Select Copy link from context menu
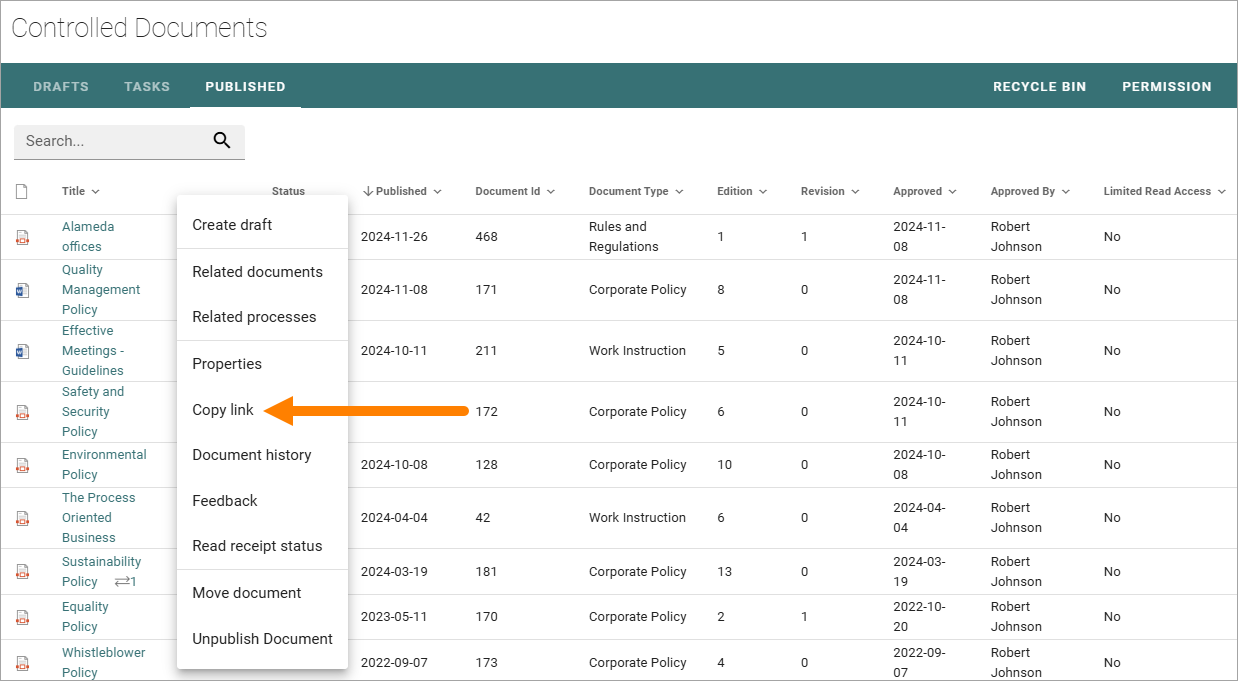This screenshot has height=681, width=1238. click(223, 410)
